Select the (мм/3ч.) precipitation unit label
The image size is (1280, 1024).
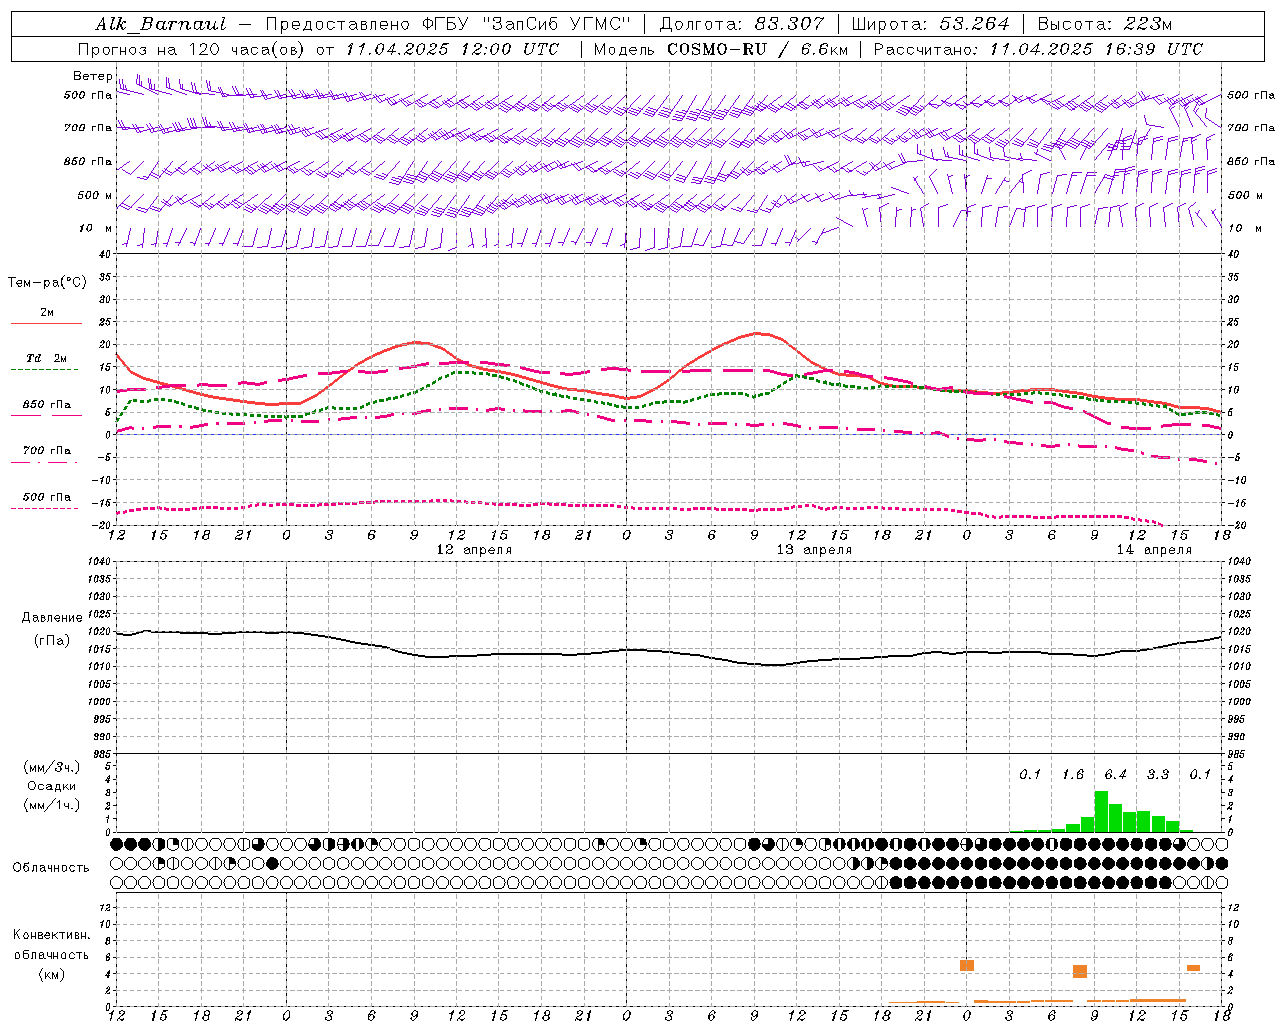click(51, 767)
